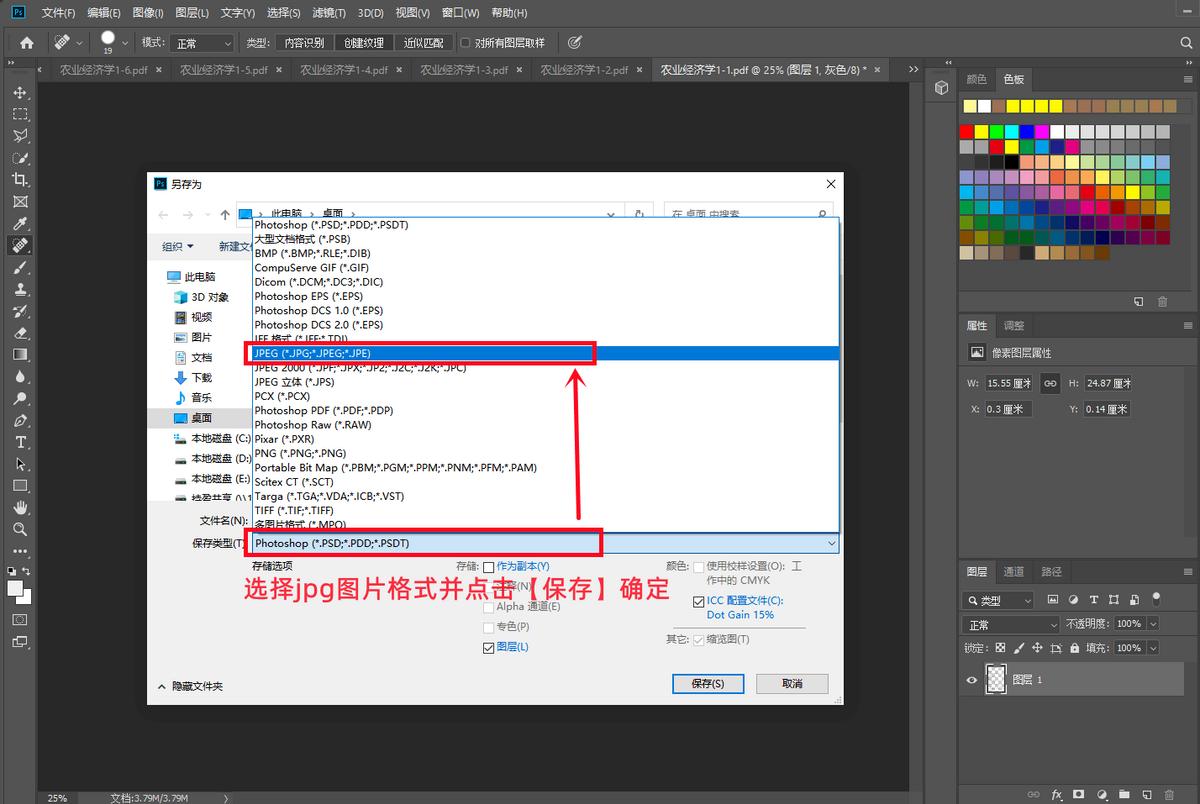
Task: Activate the Zoom magnifier tool
Action: point(20,529)
